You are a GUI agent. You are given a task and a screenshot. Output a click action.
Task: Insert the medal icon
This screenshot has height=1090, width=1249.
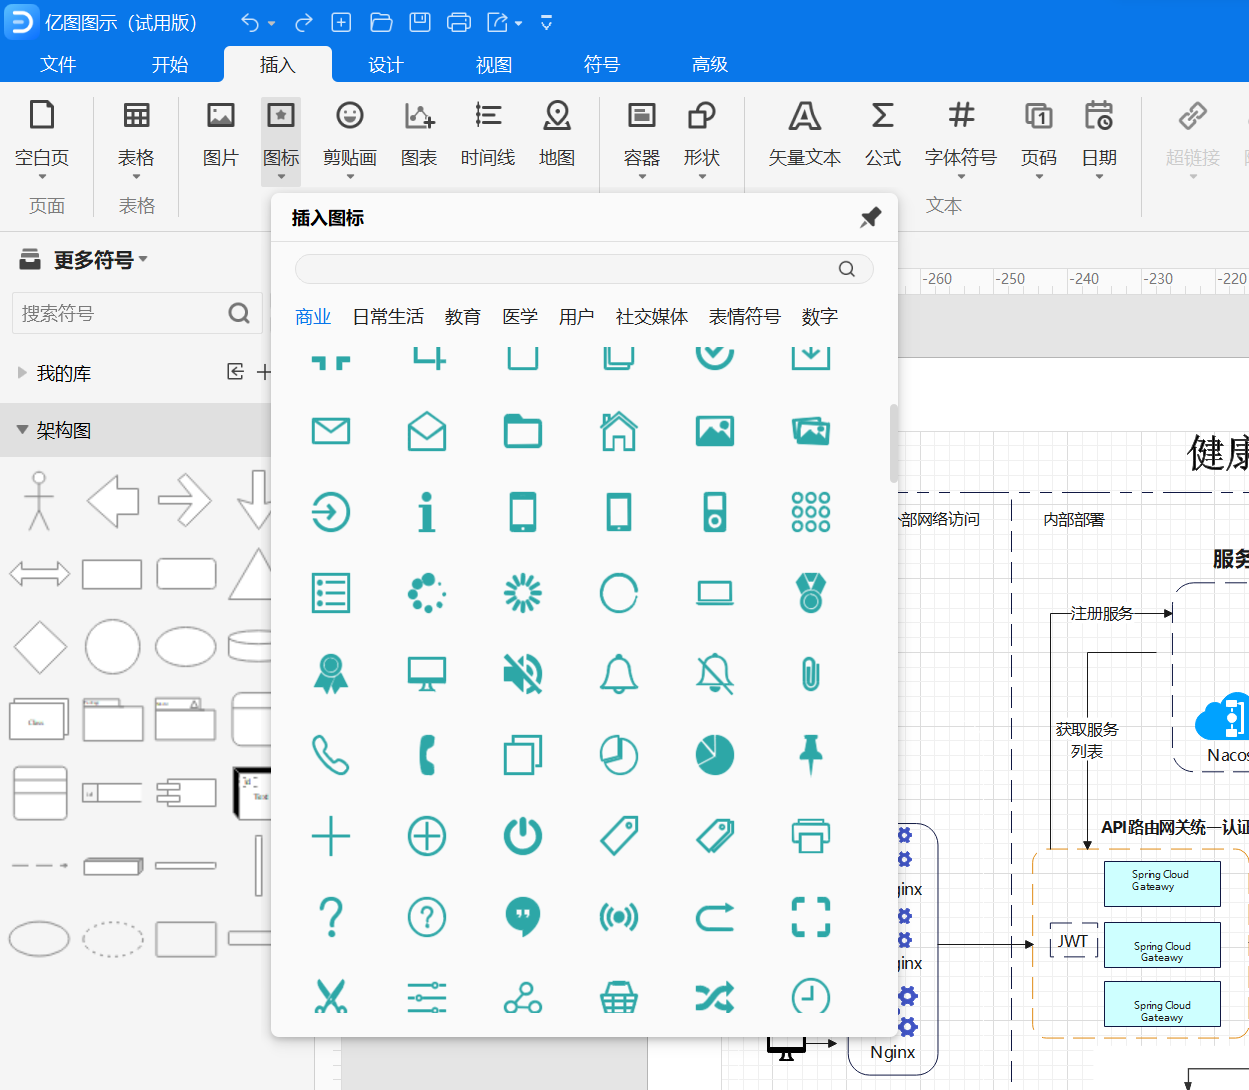tap(811, 593)
